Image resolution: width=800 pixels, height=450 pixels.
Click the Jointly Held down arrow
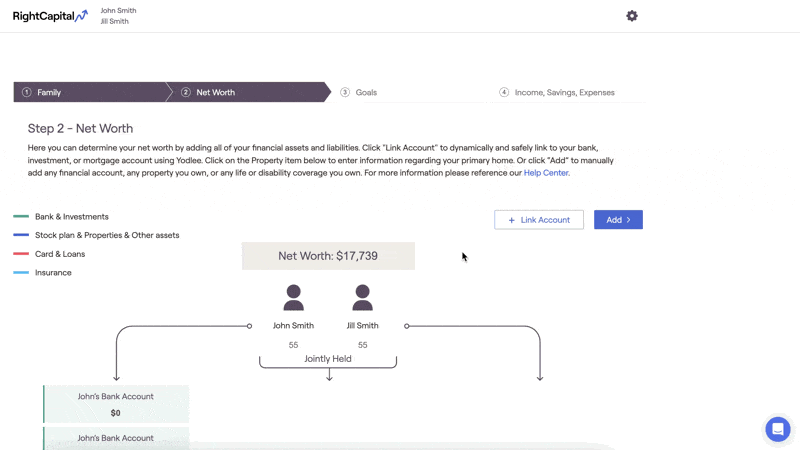click(329, 374)
